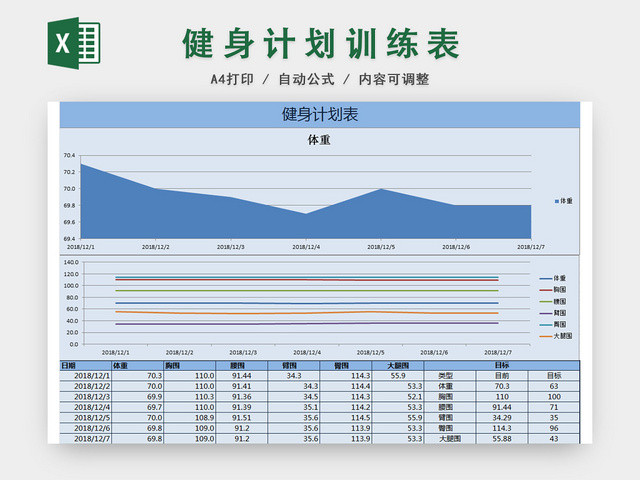The width and height of the screenshot is (640, 480).
Task: Select the 日期 column header cell
Action: 86,365
